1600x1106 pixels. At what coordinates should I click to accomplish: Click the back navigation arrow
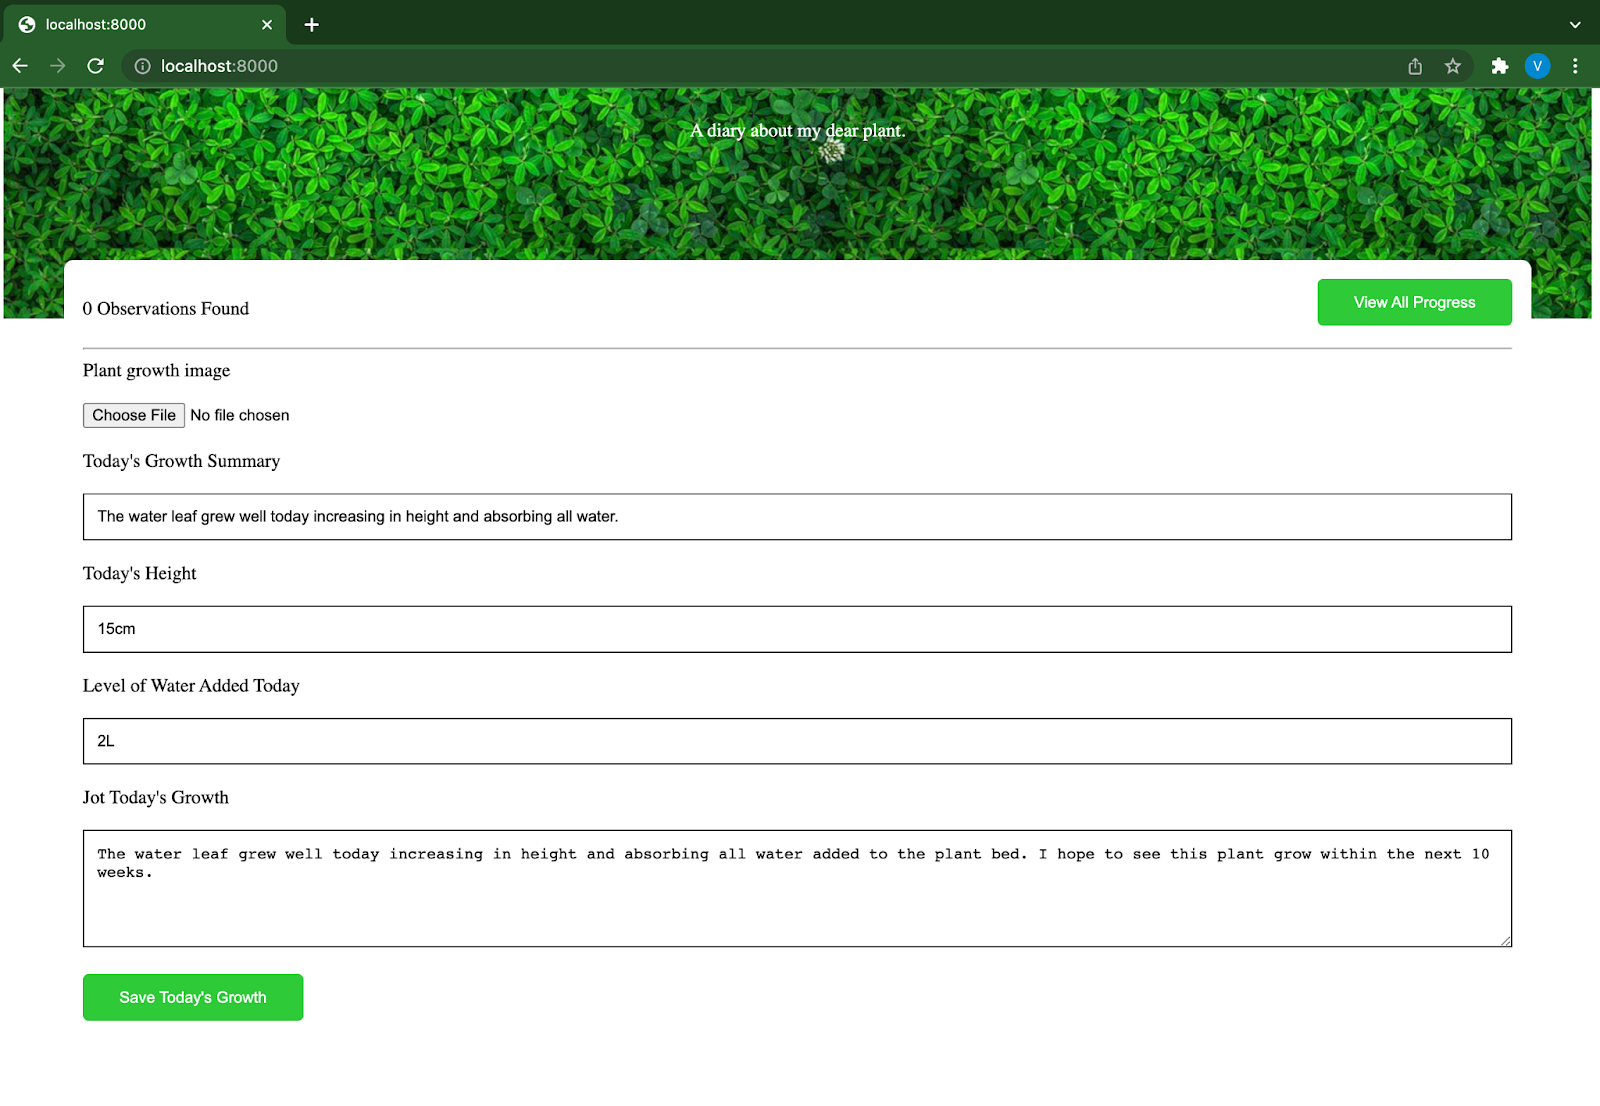click(x=20, y=65)
